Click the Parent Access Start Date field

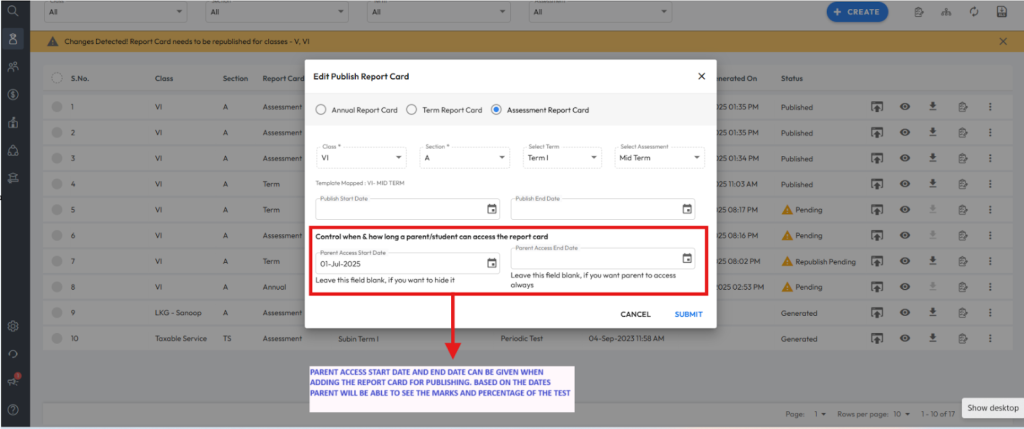[400, 264]
